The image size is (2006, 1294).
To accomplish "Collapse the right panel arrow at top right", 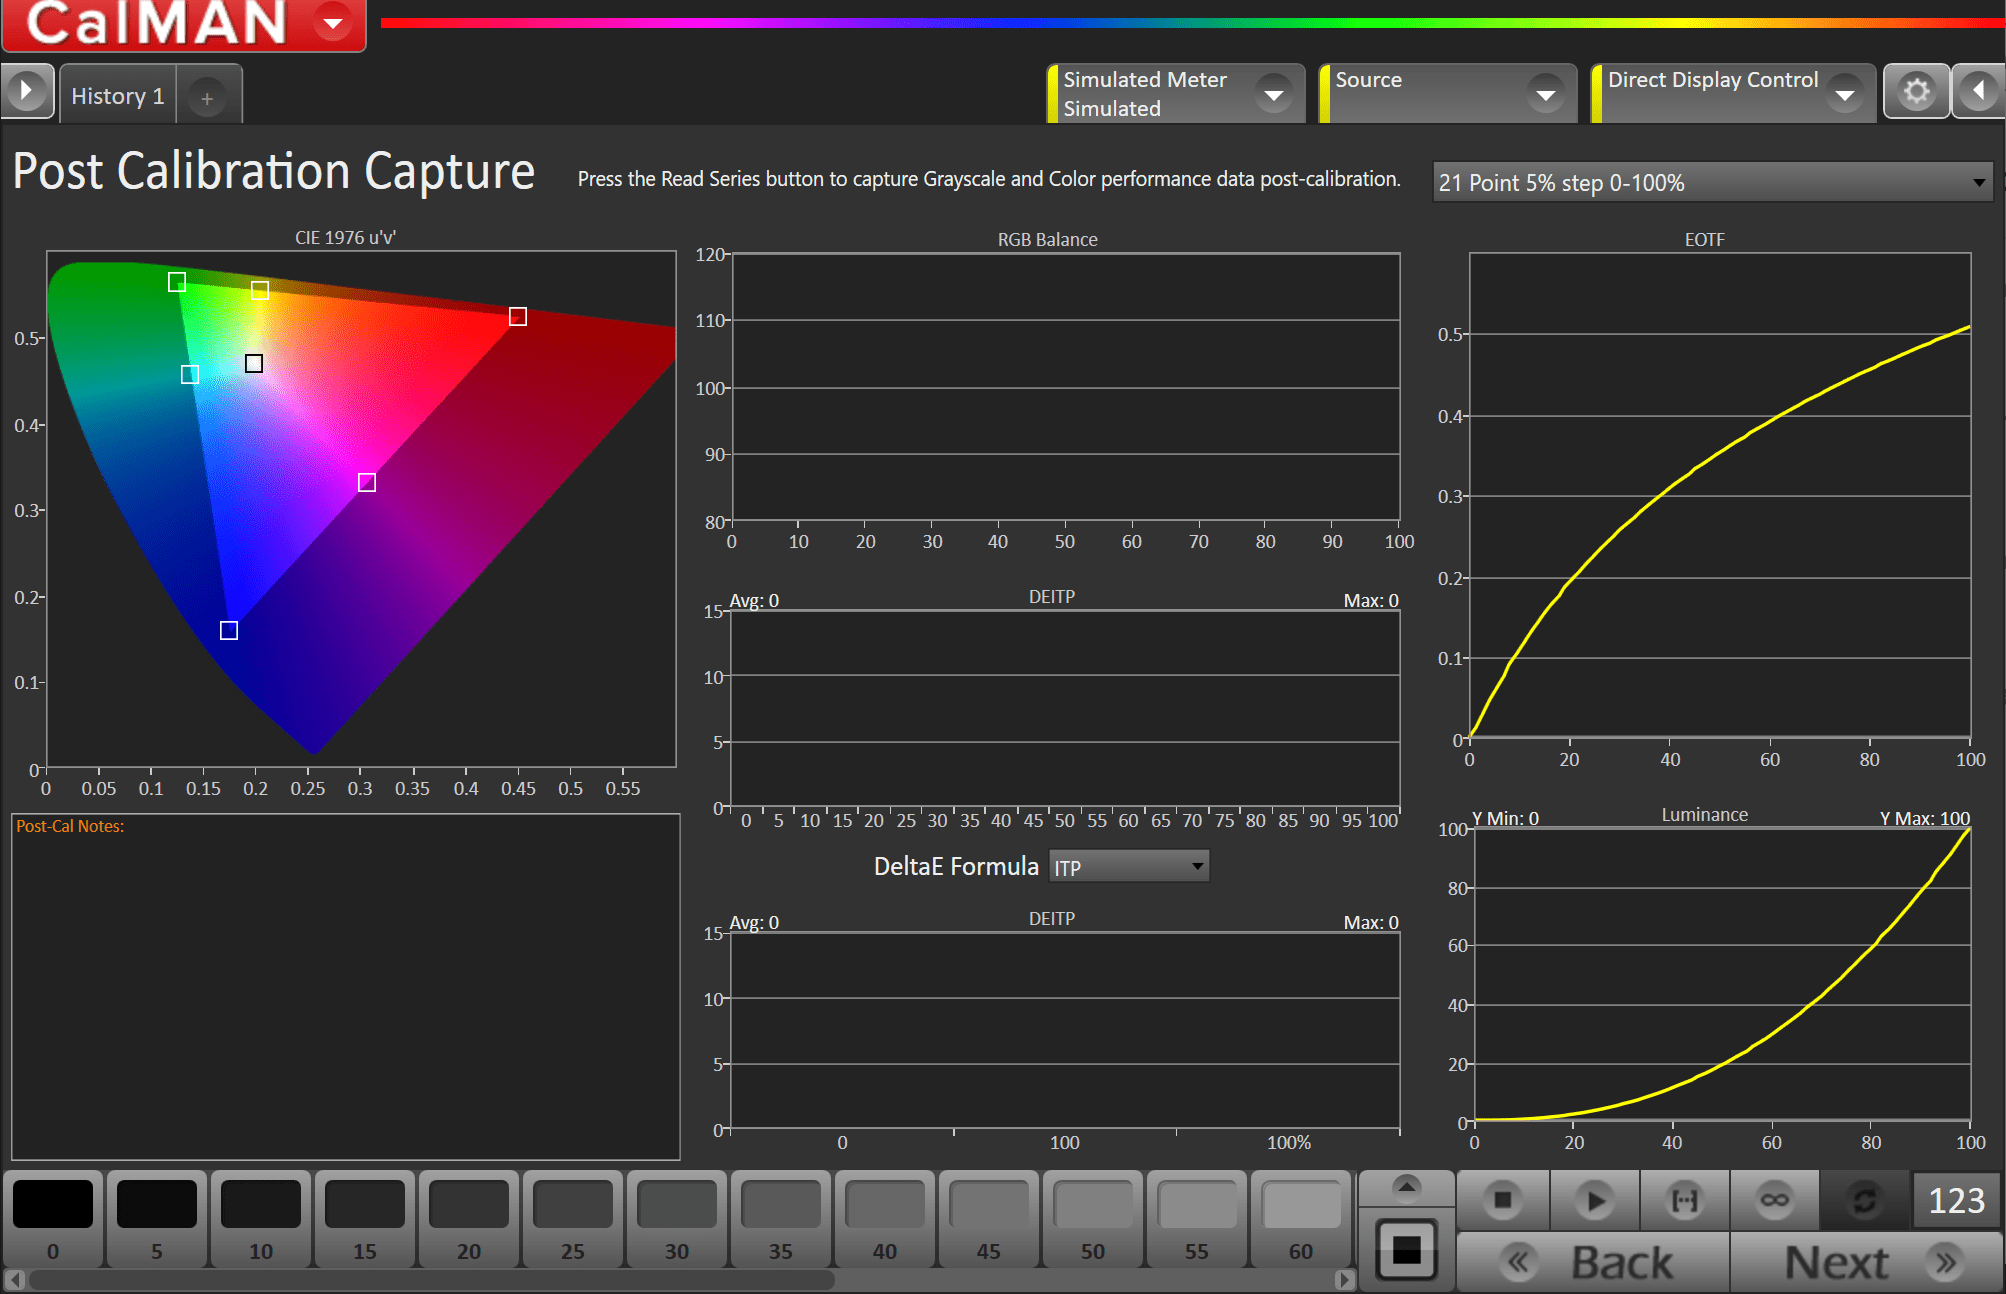I will 1979,92.
